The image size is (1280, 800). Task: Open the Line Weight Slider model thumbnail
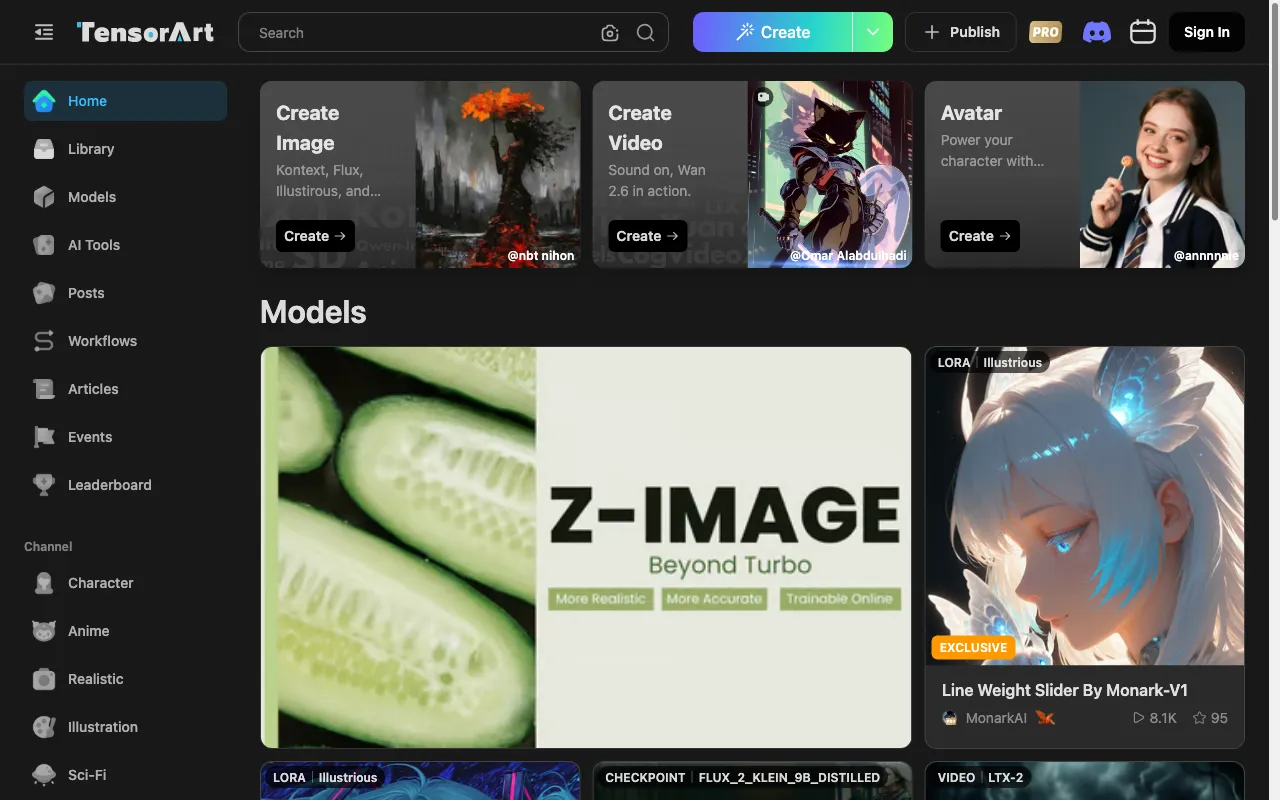click(x=1084, y=506)
